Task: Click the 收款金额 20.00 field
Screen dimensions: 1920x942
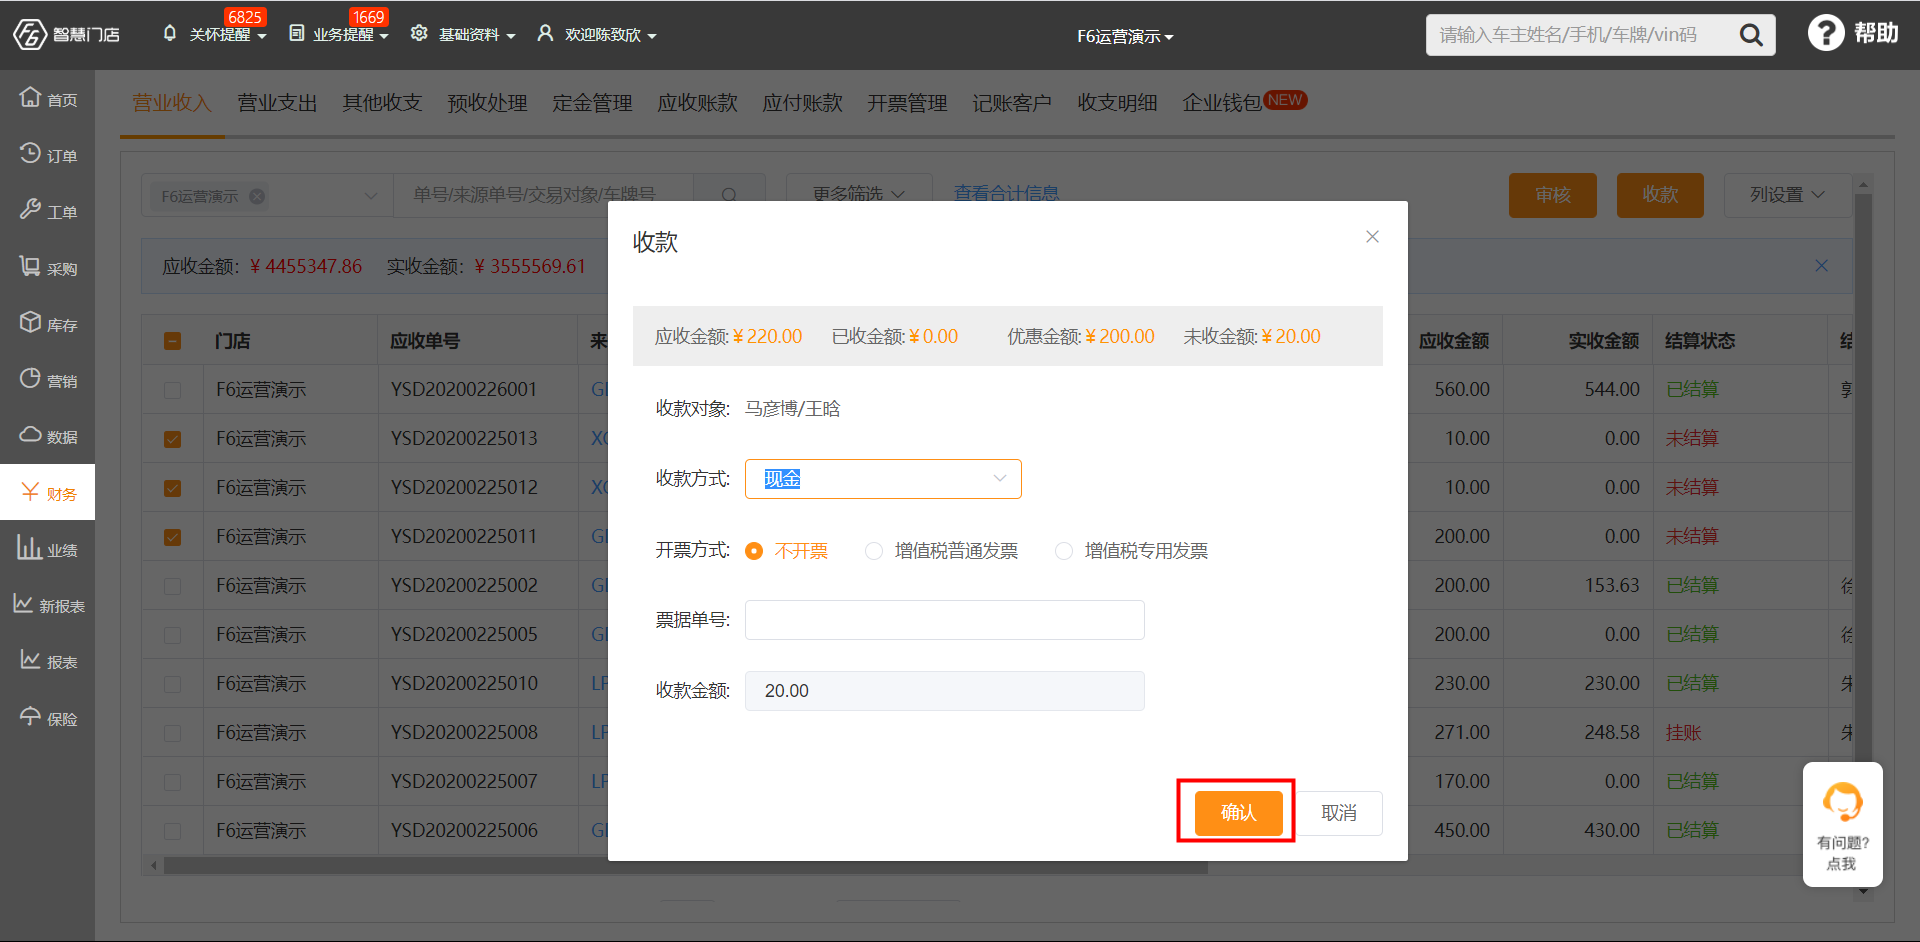Action: click(x=944, y=691)
